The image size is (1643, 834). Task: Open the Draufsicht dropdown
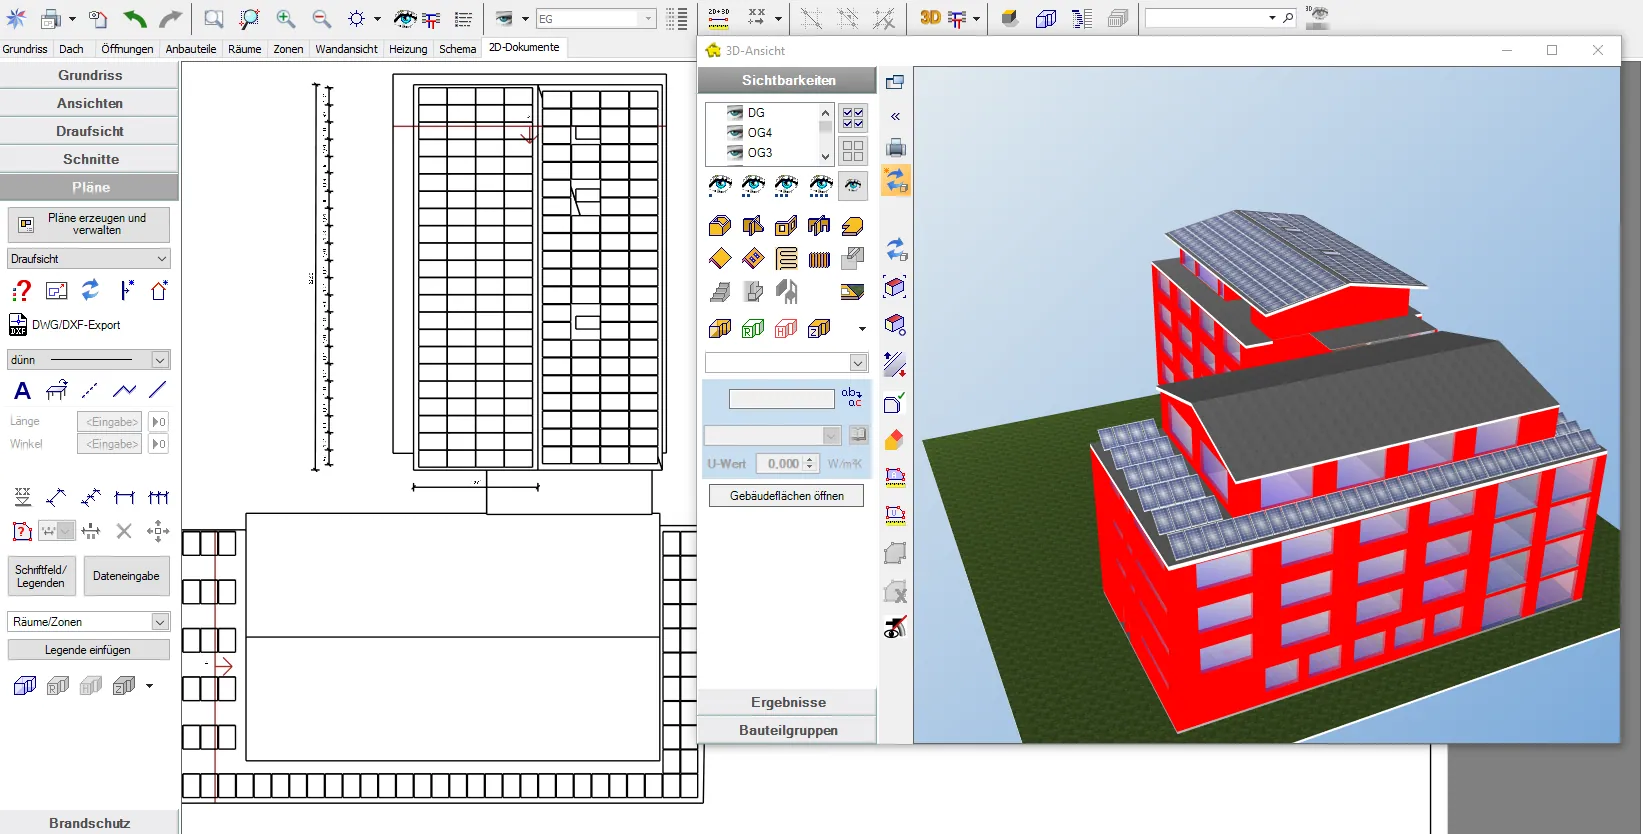coord(162,259)
